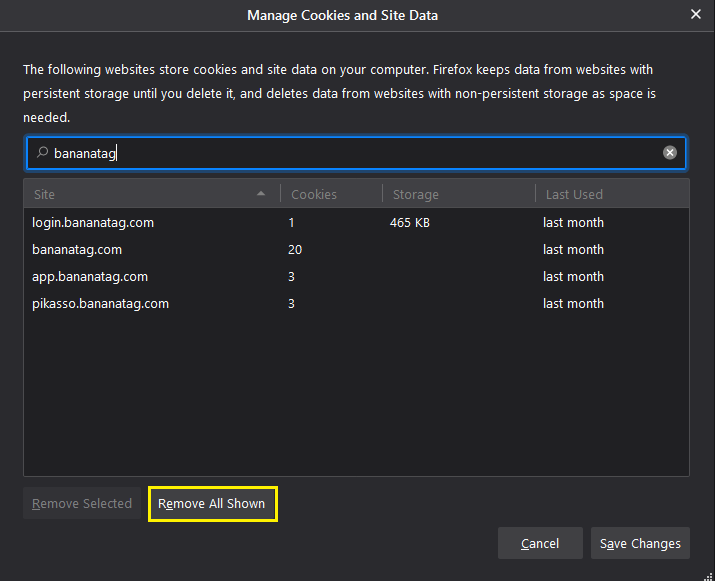Select the app.bananatag.com row
This screenshot has width=715, height=581.
pos(356,276)
